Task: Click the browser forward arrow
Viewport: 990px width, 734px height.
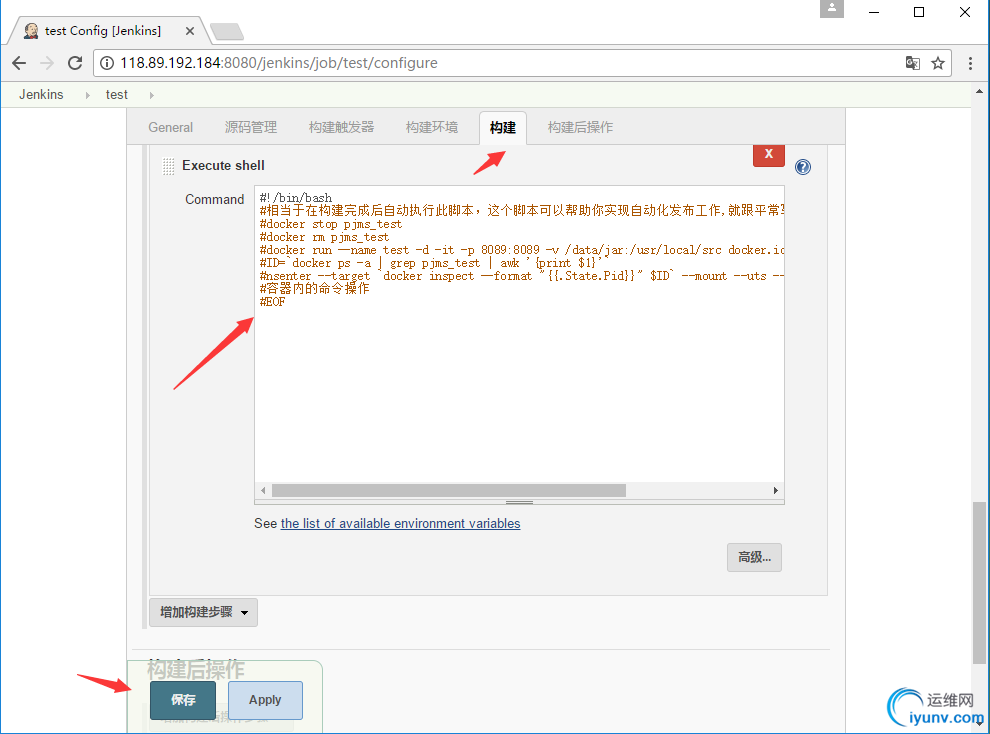Action: coord(47,63)
